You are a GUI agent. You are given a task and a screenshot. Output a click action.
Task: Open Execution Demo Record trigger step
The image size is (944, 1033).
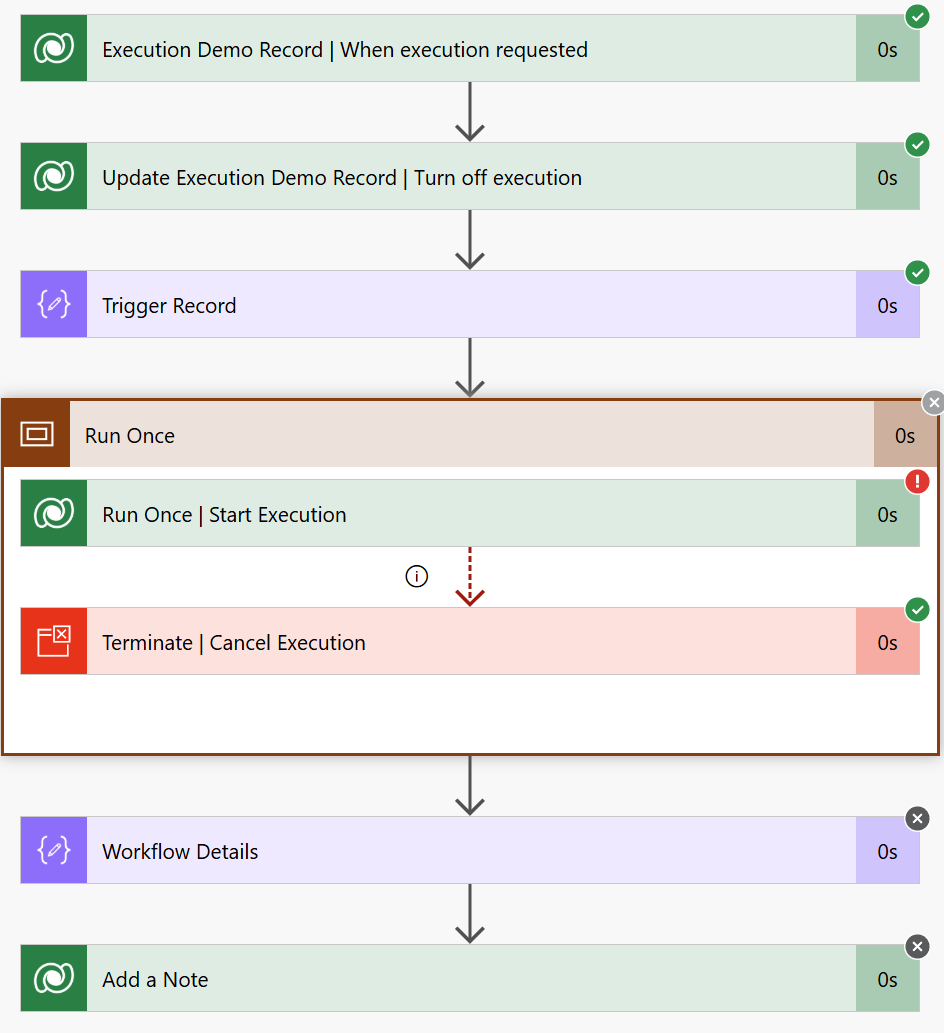pyautogui.click(x=471, y=49)
